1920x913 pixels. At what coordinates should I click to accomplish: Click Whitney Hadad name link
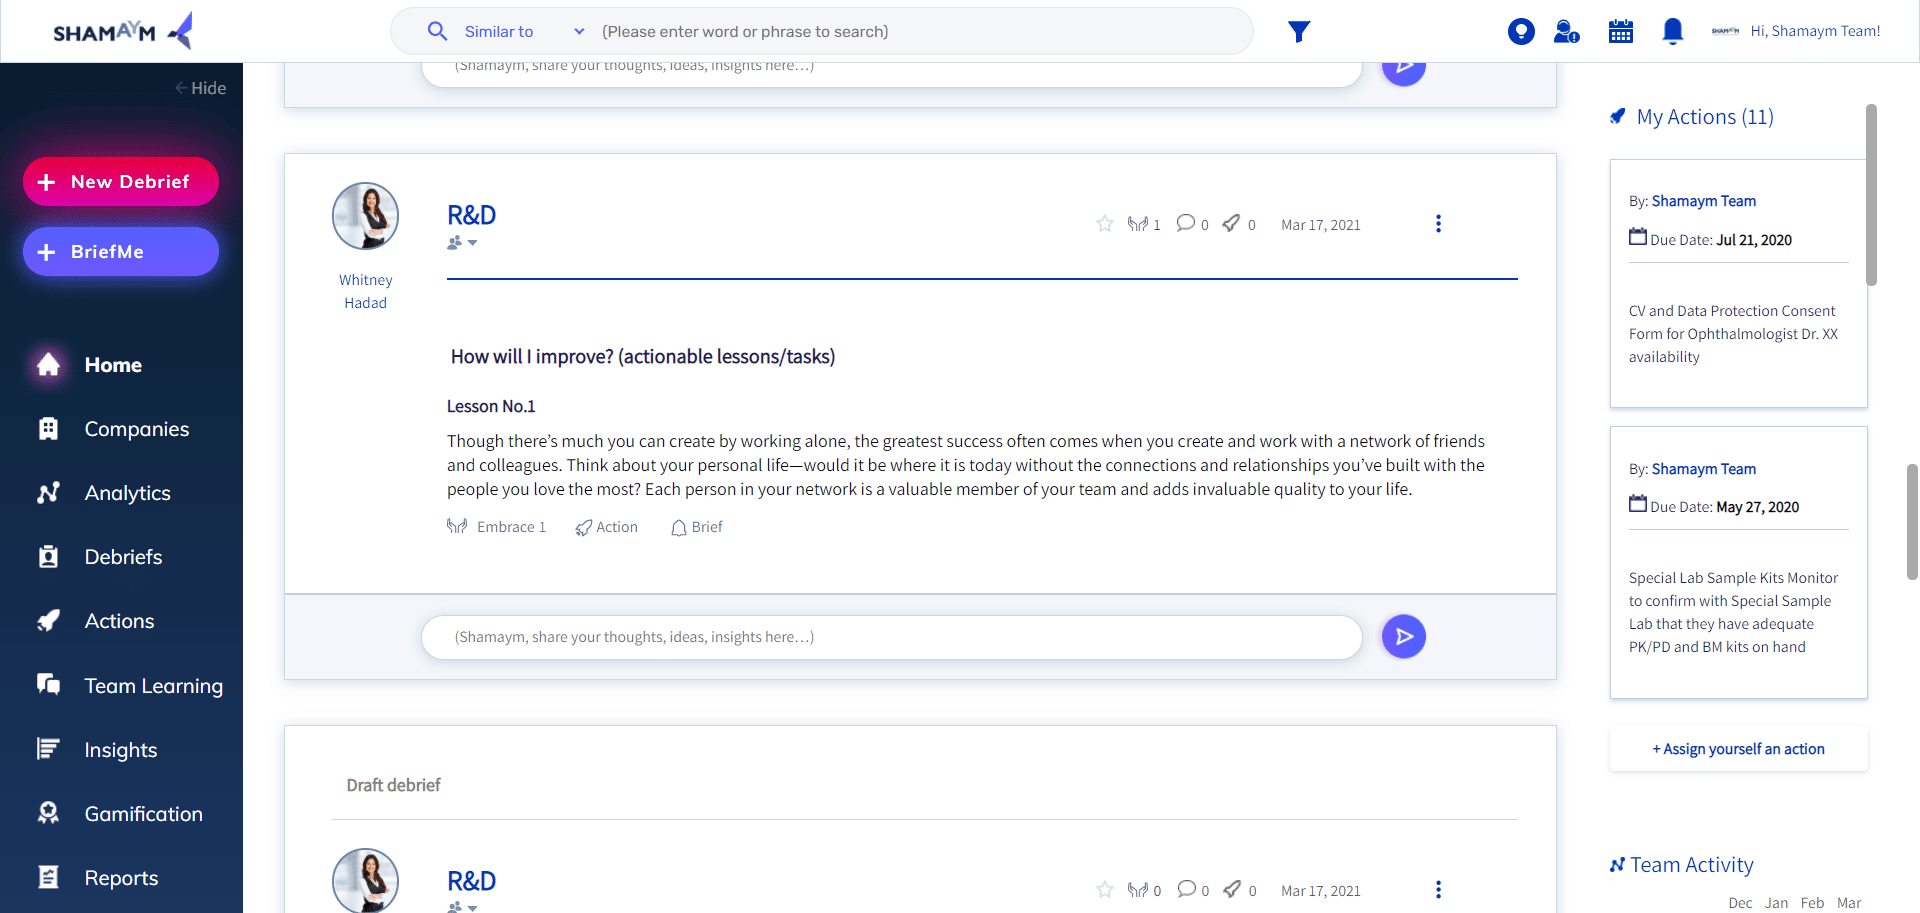tap(365, 291)
